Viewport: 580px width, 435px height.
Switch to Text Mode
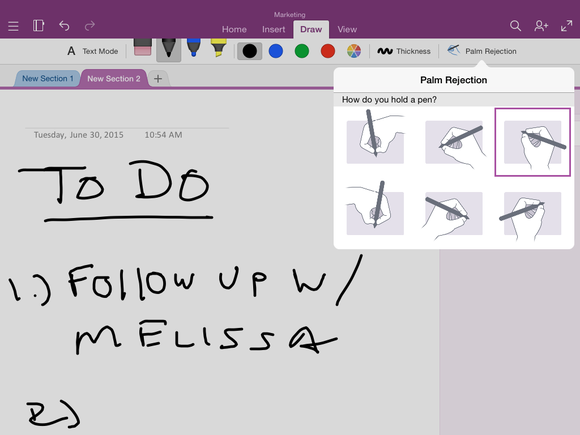click(92, 51)
